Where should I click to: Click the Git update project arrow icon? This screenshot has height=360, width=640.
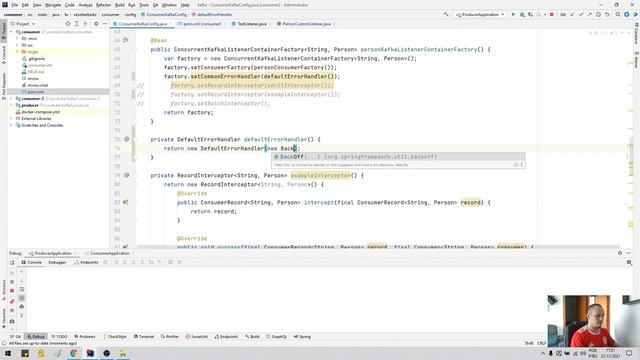coord(572,14)
